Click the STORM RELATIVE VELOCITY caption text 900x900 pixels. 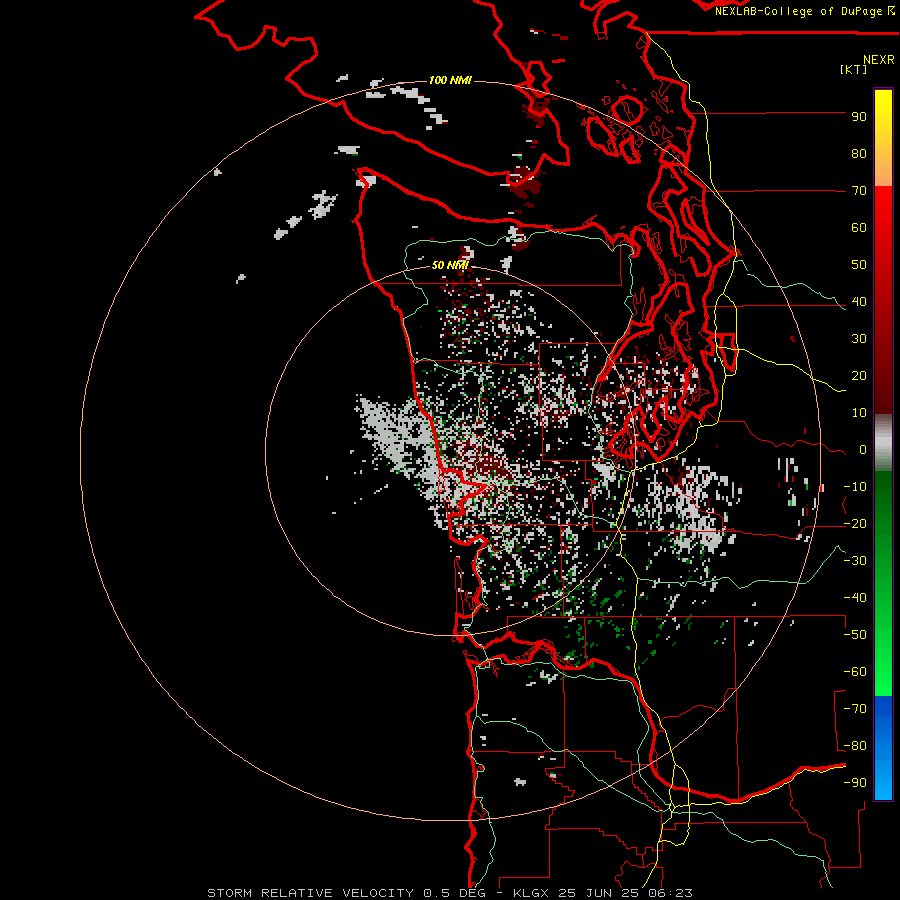pos(312,893)
